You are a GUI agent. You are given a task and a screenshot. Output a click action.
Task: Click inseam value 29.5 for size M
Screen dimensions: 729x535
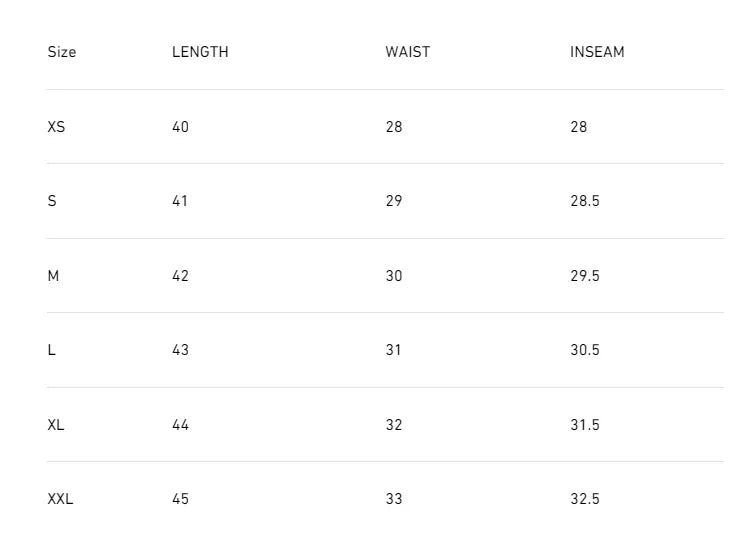(x=585, y=276)
